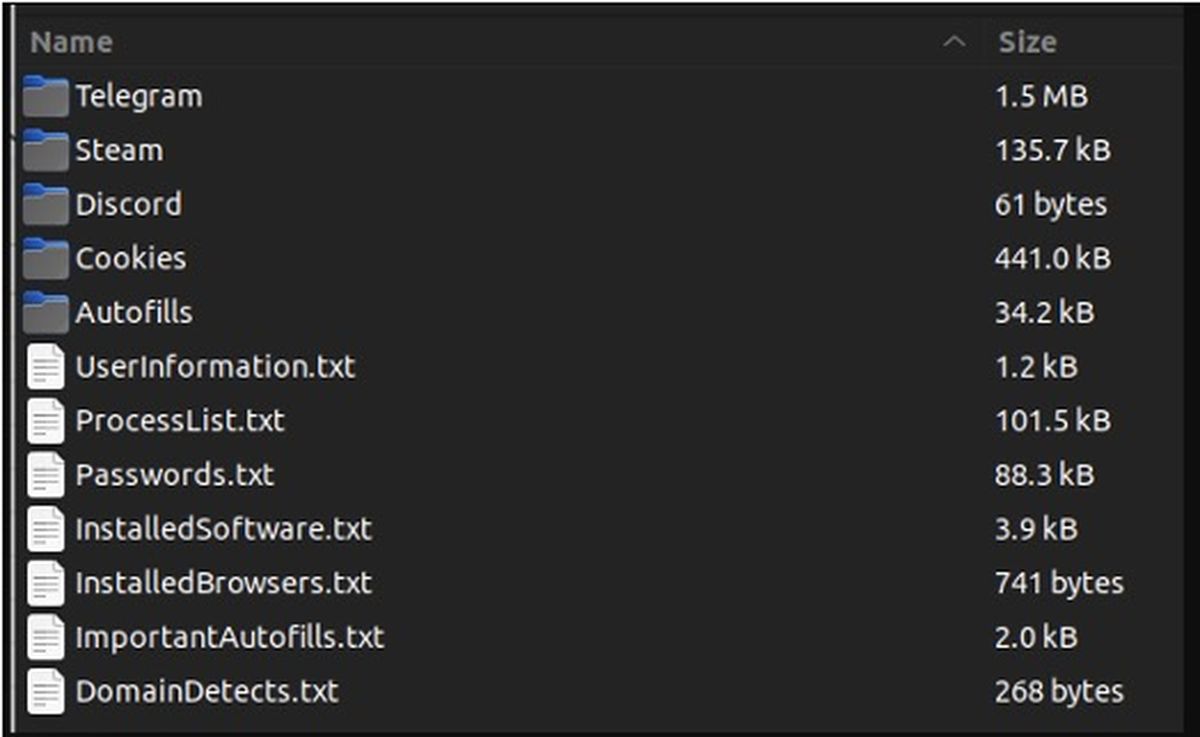
Task: Open the Cookies folder icon
Action: (x=45, y=258)
